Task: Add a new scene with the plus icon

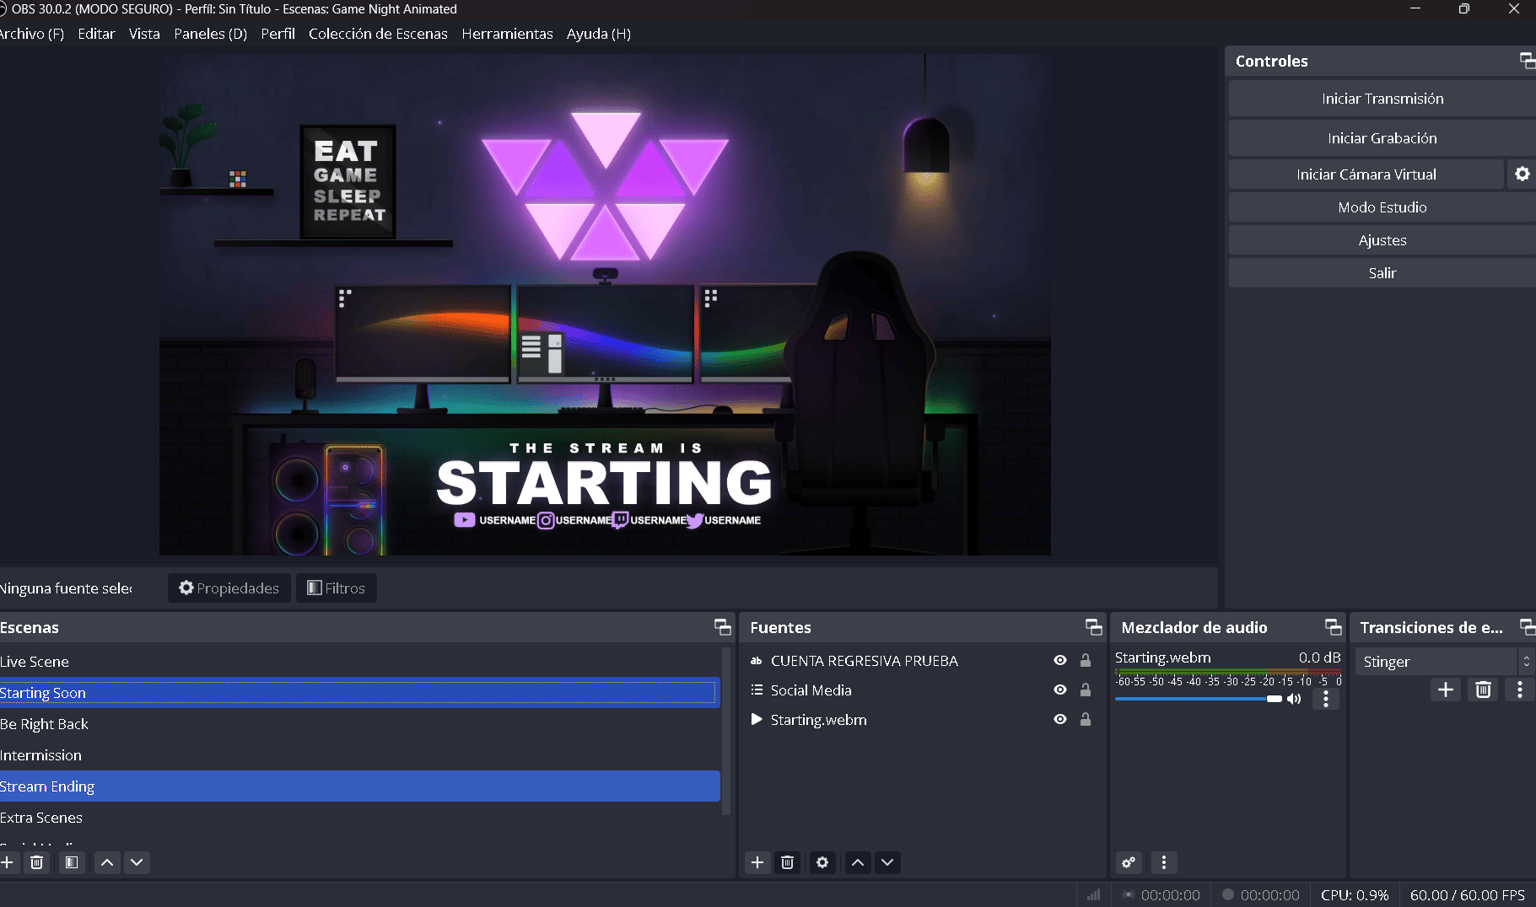Action: (7, 862)
